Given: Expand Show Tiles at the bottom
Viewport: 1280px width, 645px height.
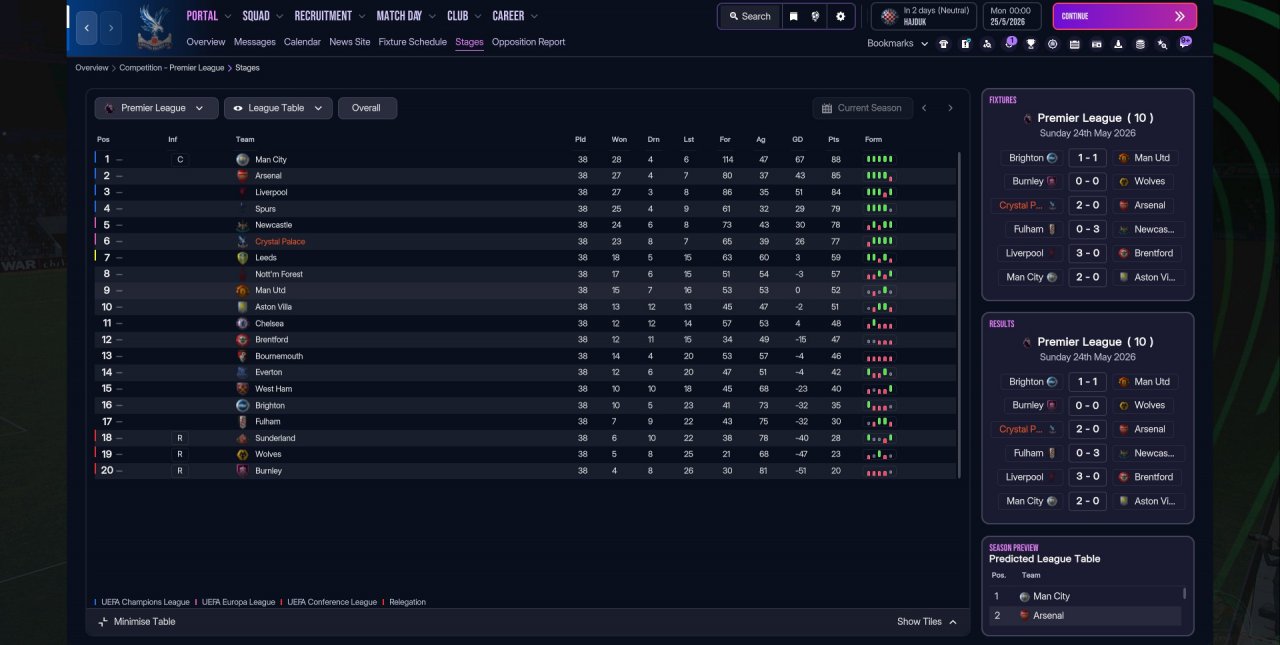Looking at the screenshot, I should (927, 621).
